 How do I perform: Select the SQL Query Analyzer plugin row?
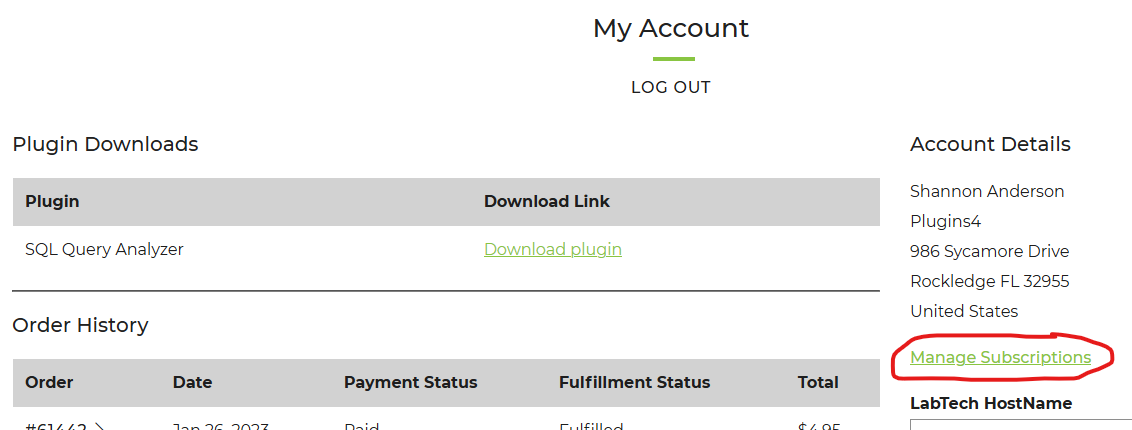pos(446,250)
